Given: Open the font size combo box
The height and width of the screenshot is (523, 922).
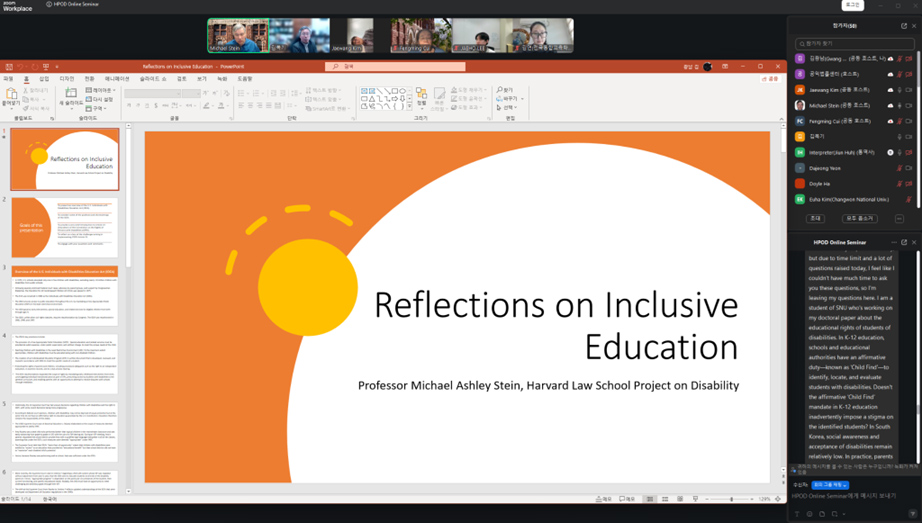Looking at the screenshot, I should click(192, 94).
